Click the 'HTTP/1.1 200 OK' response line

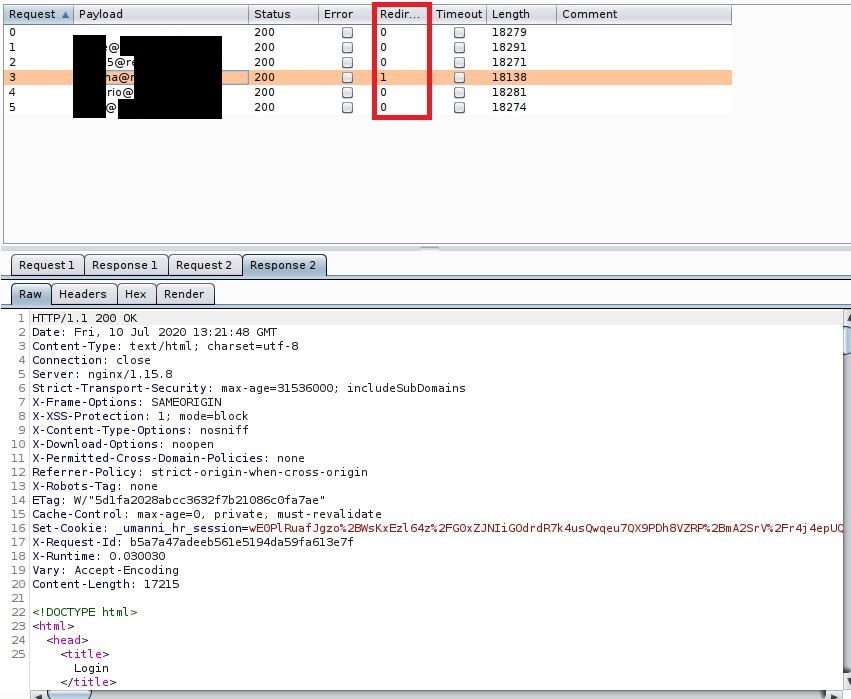85,318
